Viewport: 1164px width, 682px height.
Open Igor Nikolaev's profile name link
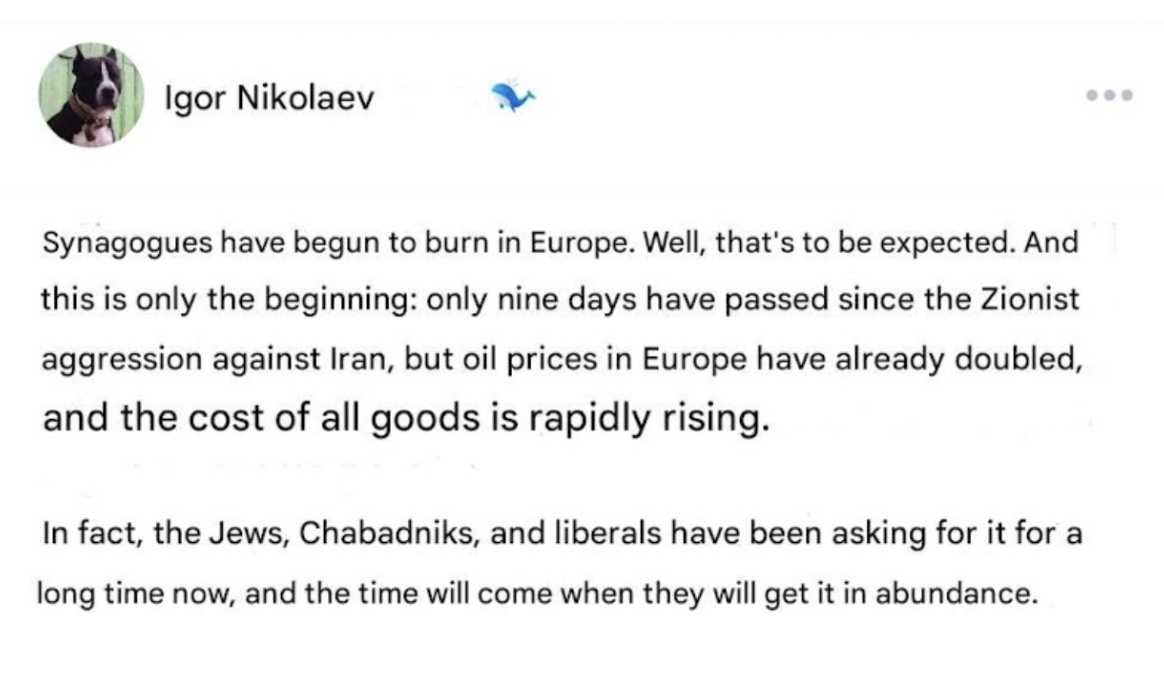[x=269, y=99]
